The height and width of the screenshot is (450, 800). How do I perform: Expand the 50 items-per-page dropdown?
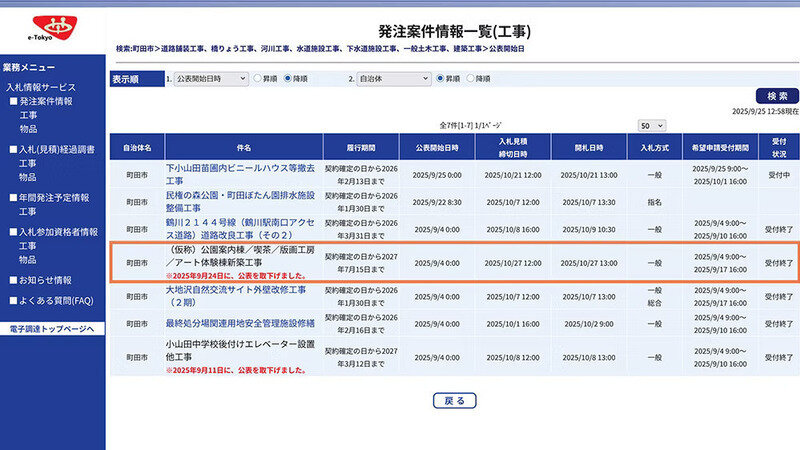tap(652, 126)
